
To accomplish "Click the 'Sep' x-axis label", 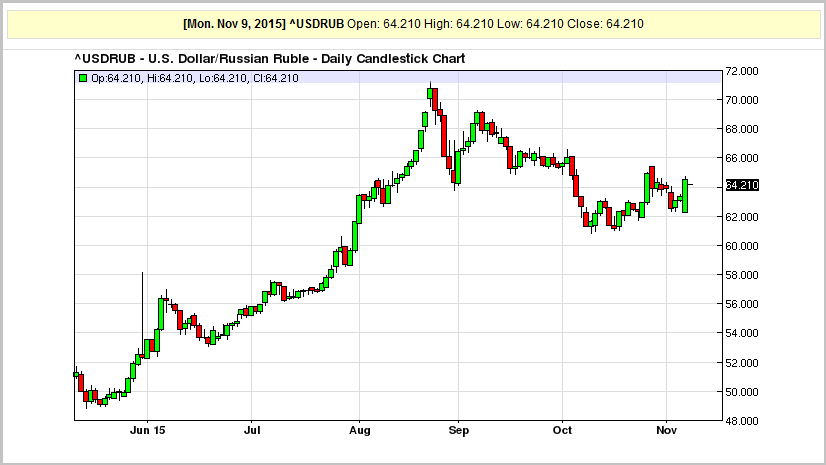I will coord(458,430).
